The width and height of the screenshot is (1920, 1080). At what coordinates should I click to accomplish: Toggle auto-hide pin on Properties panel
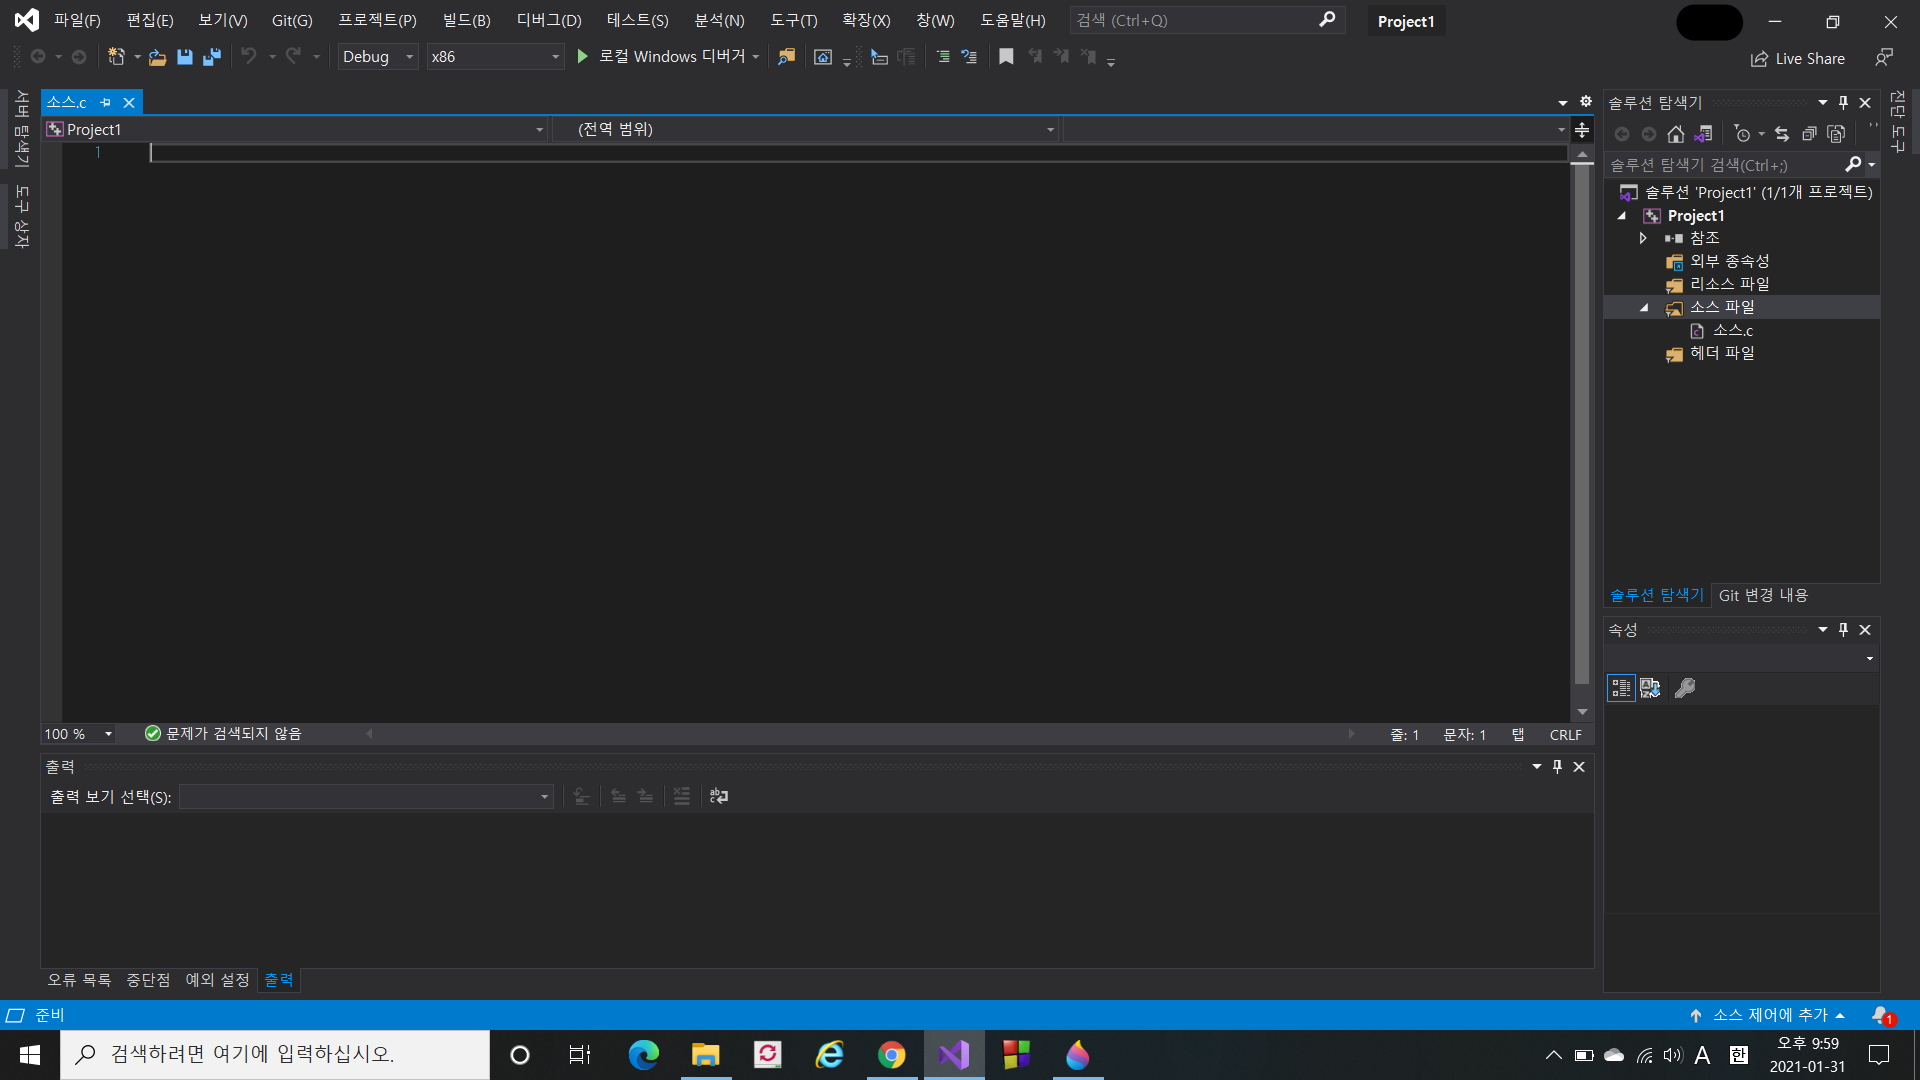click(1843, 629)
